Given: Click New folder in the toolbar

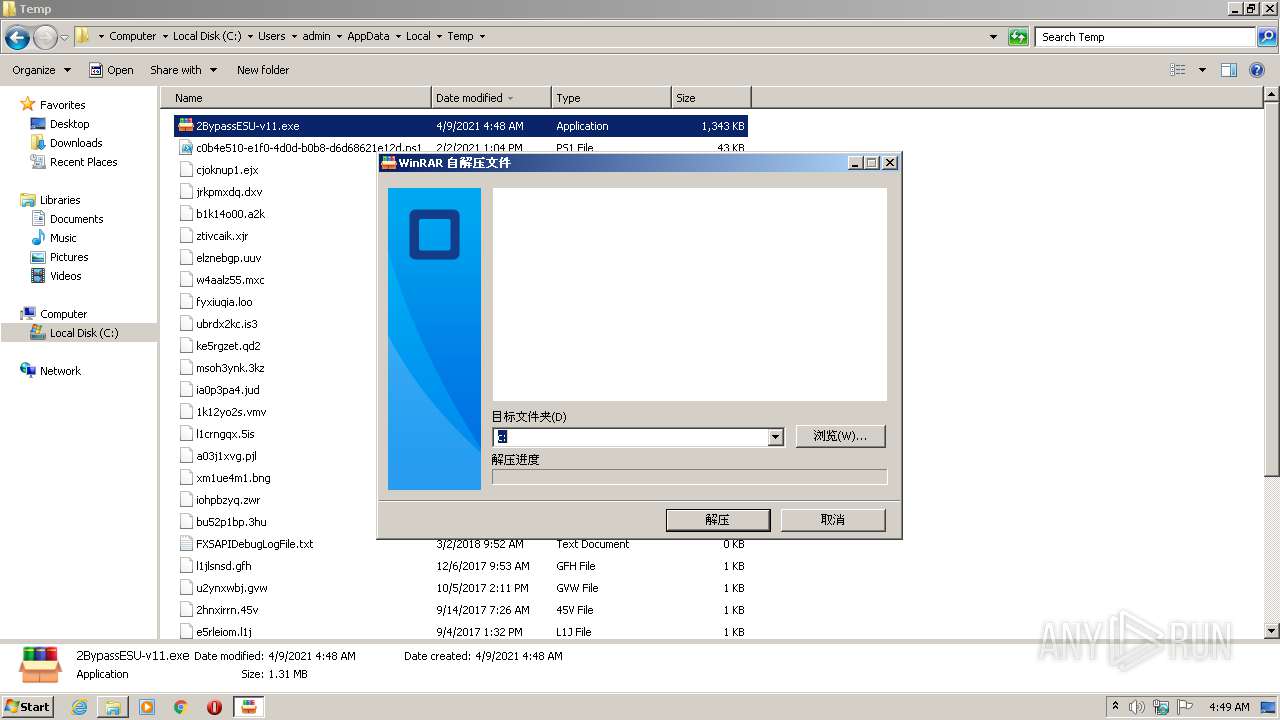Looking at the screenshot, I should coord(263,70).
